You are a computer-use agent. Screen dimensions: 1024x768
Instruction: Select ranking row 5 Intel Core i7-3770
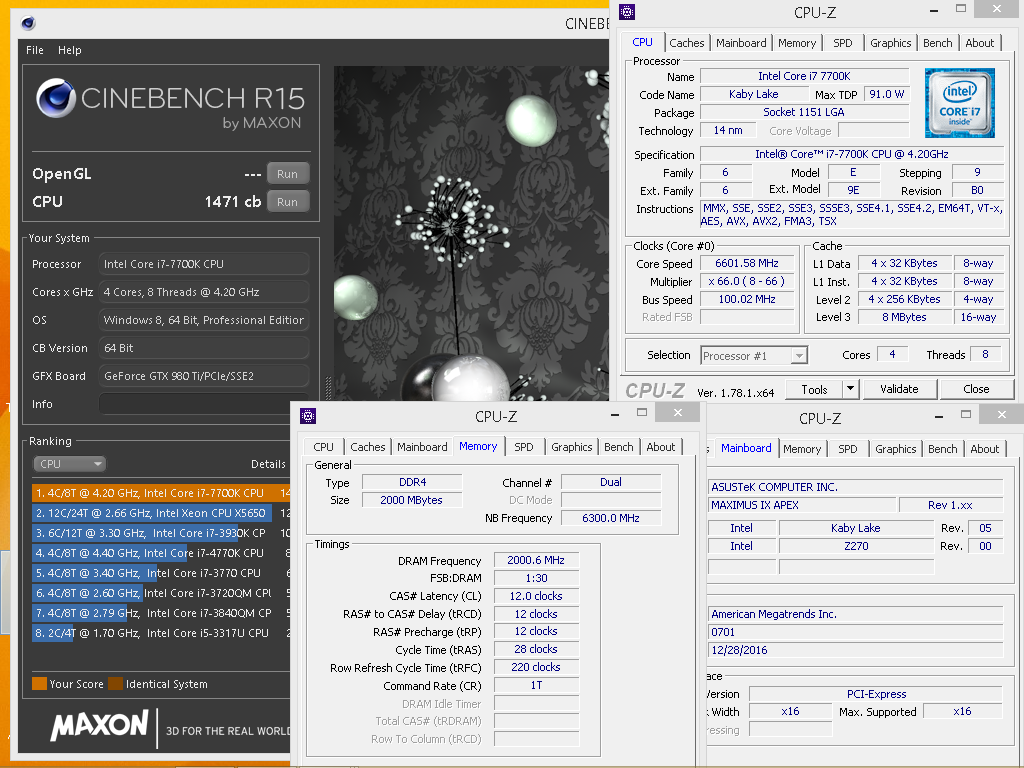coord(161,573)
